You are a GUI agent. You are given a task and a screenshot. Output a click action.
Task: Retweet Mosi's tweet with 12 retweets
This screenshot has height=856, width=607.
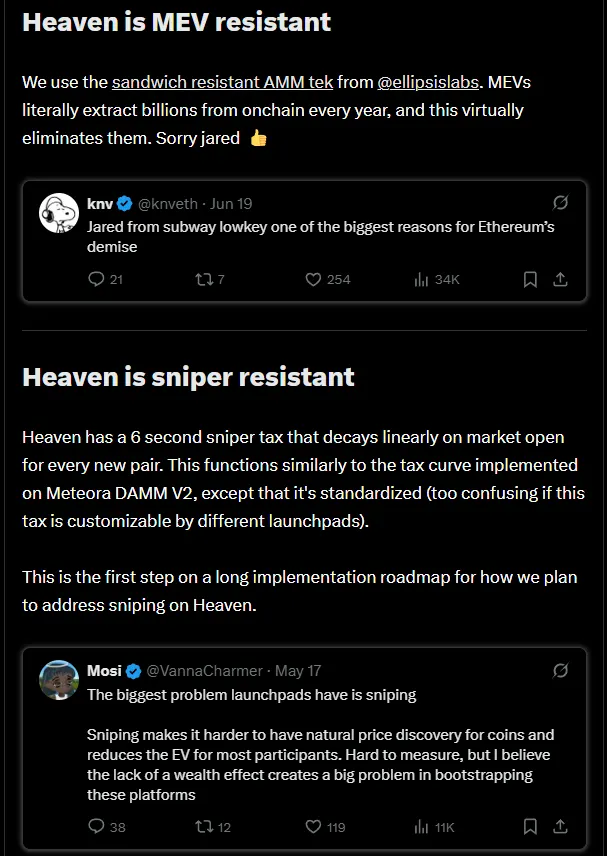coord(202,827)
